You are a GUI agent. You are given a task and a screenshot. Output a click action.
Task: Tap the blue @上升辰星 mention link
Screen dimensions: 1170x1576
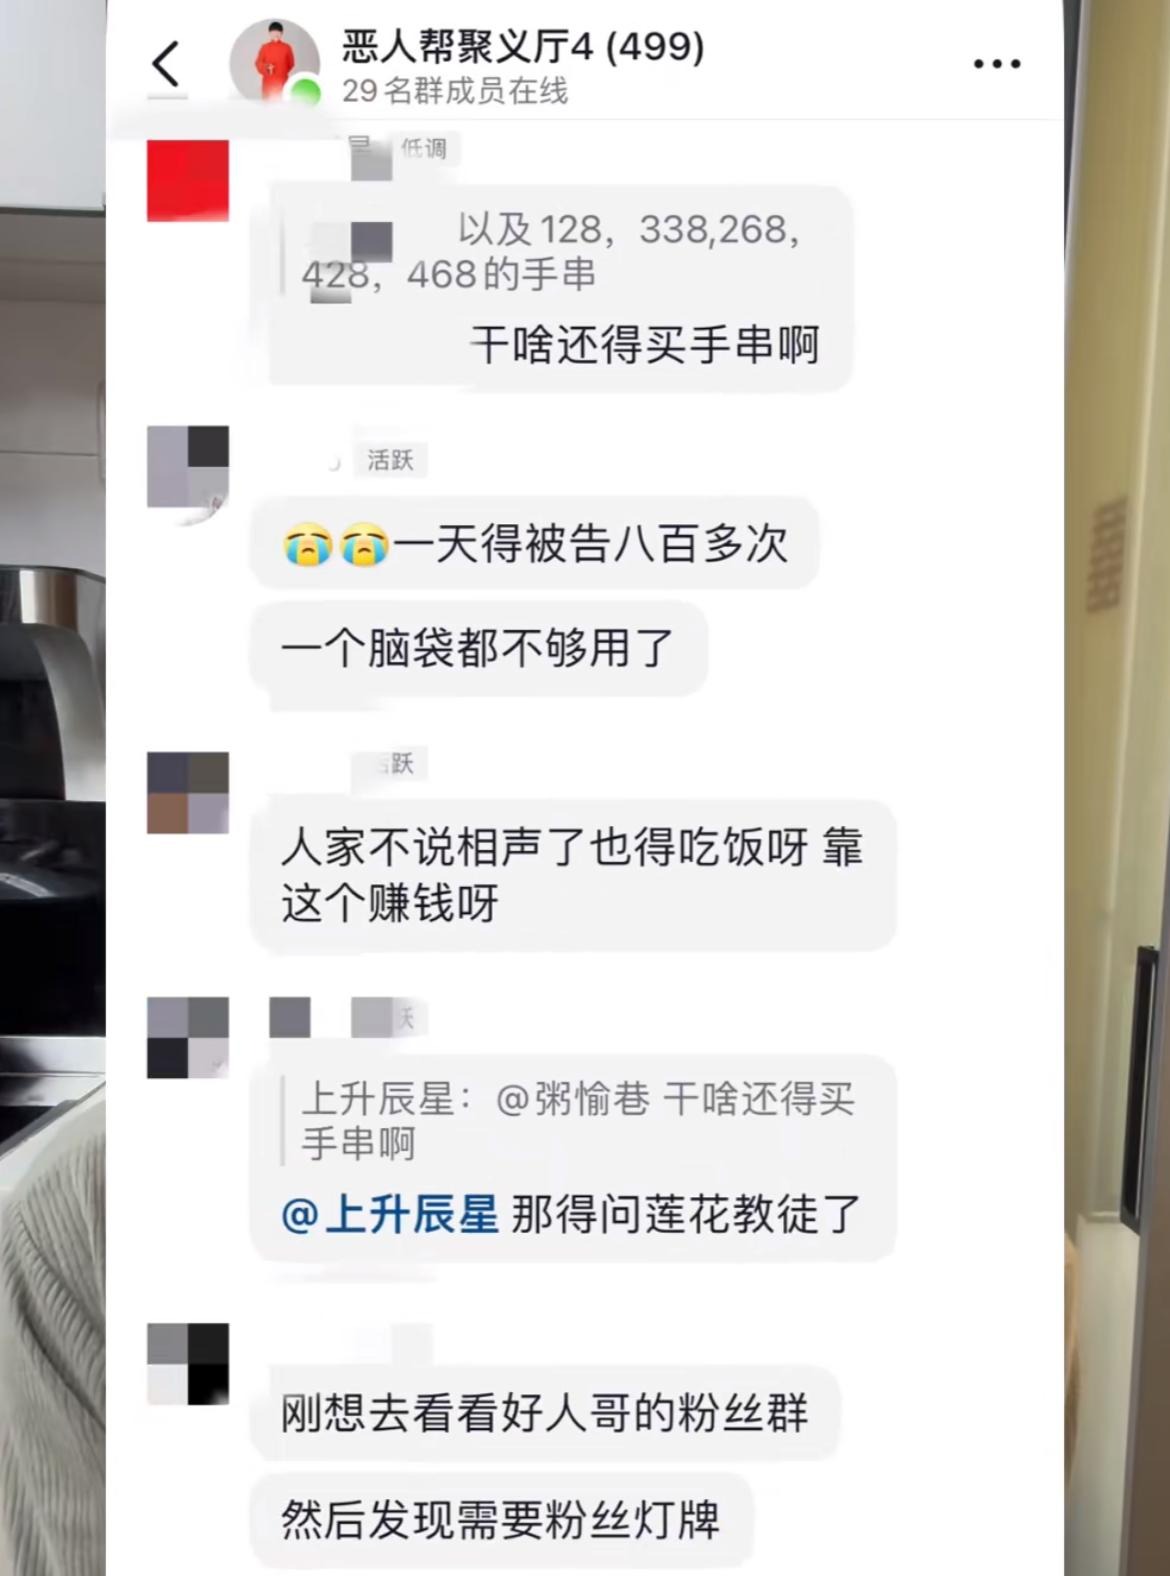(x=391, y=1214)
